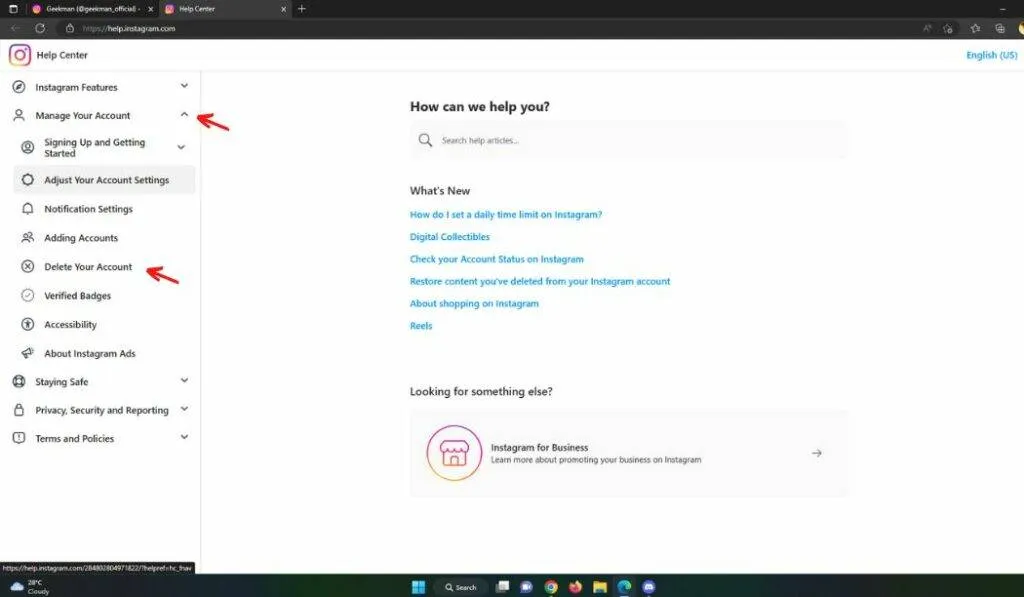Click the alert icon beside Terms and Policies
Image resolution: width=1024 pixels, height=597 pixels.
point(19,438)
